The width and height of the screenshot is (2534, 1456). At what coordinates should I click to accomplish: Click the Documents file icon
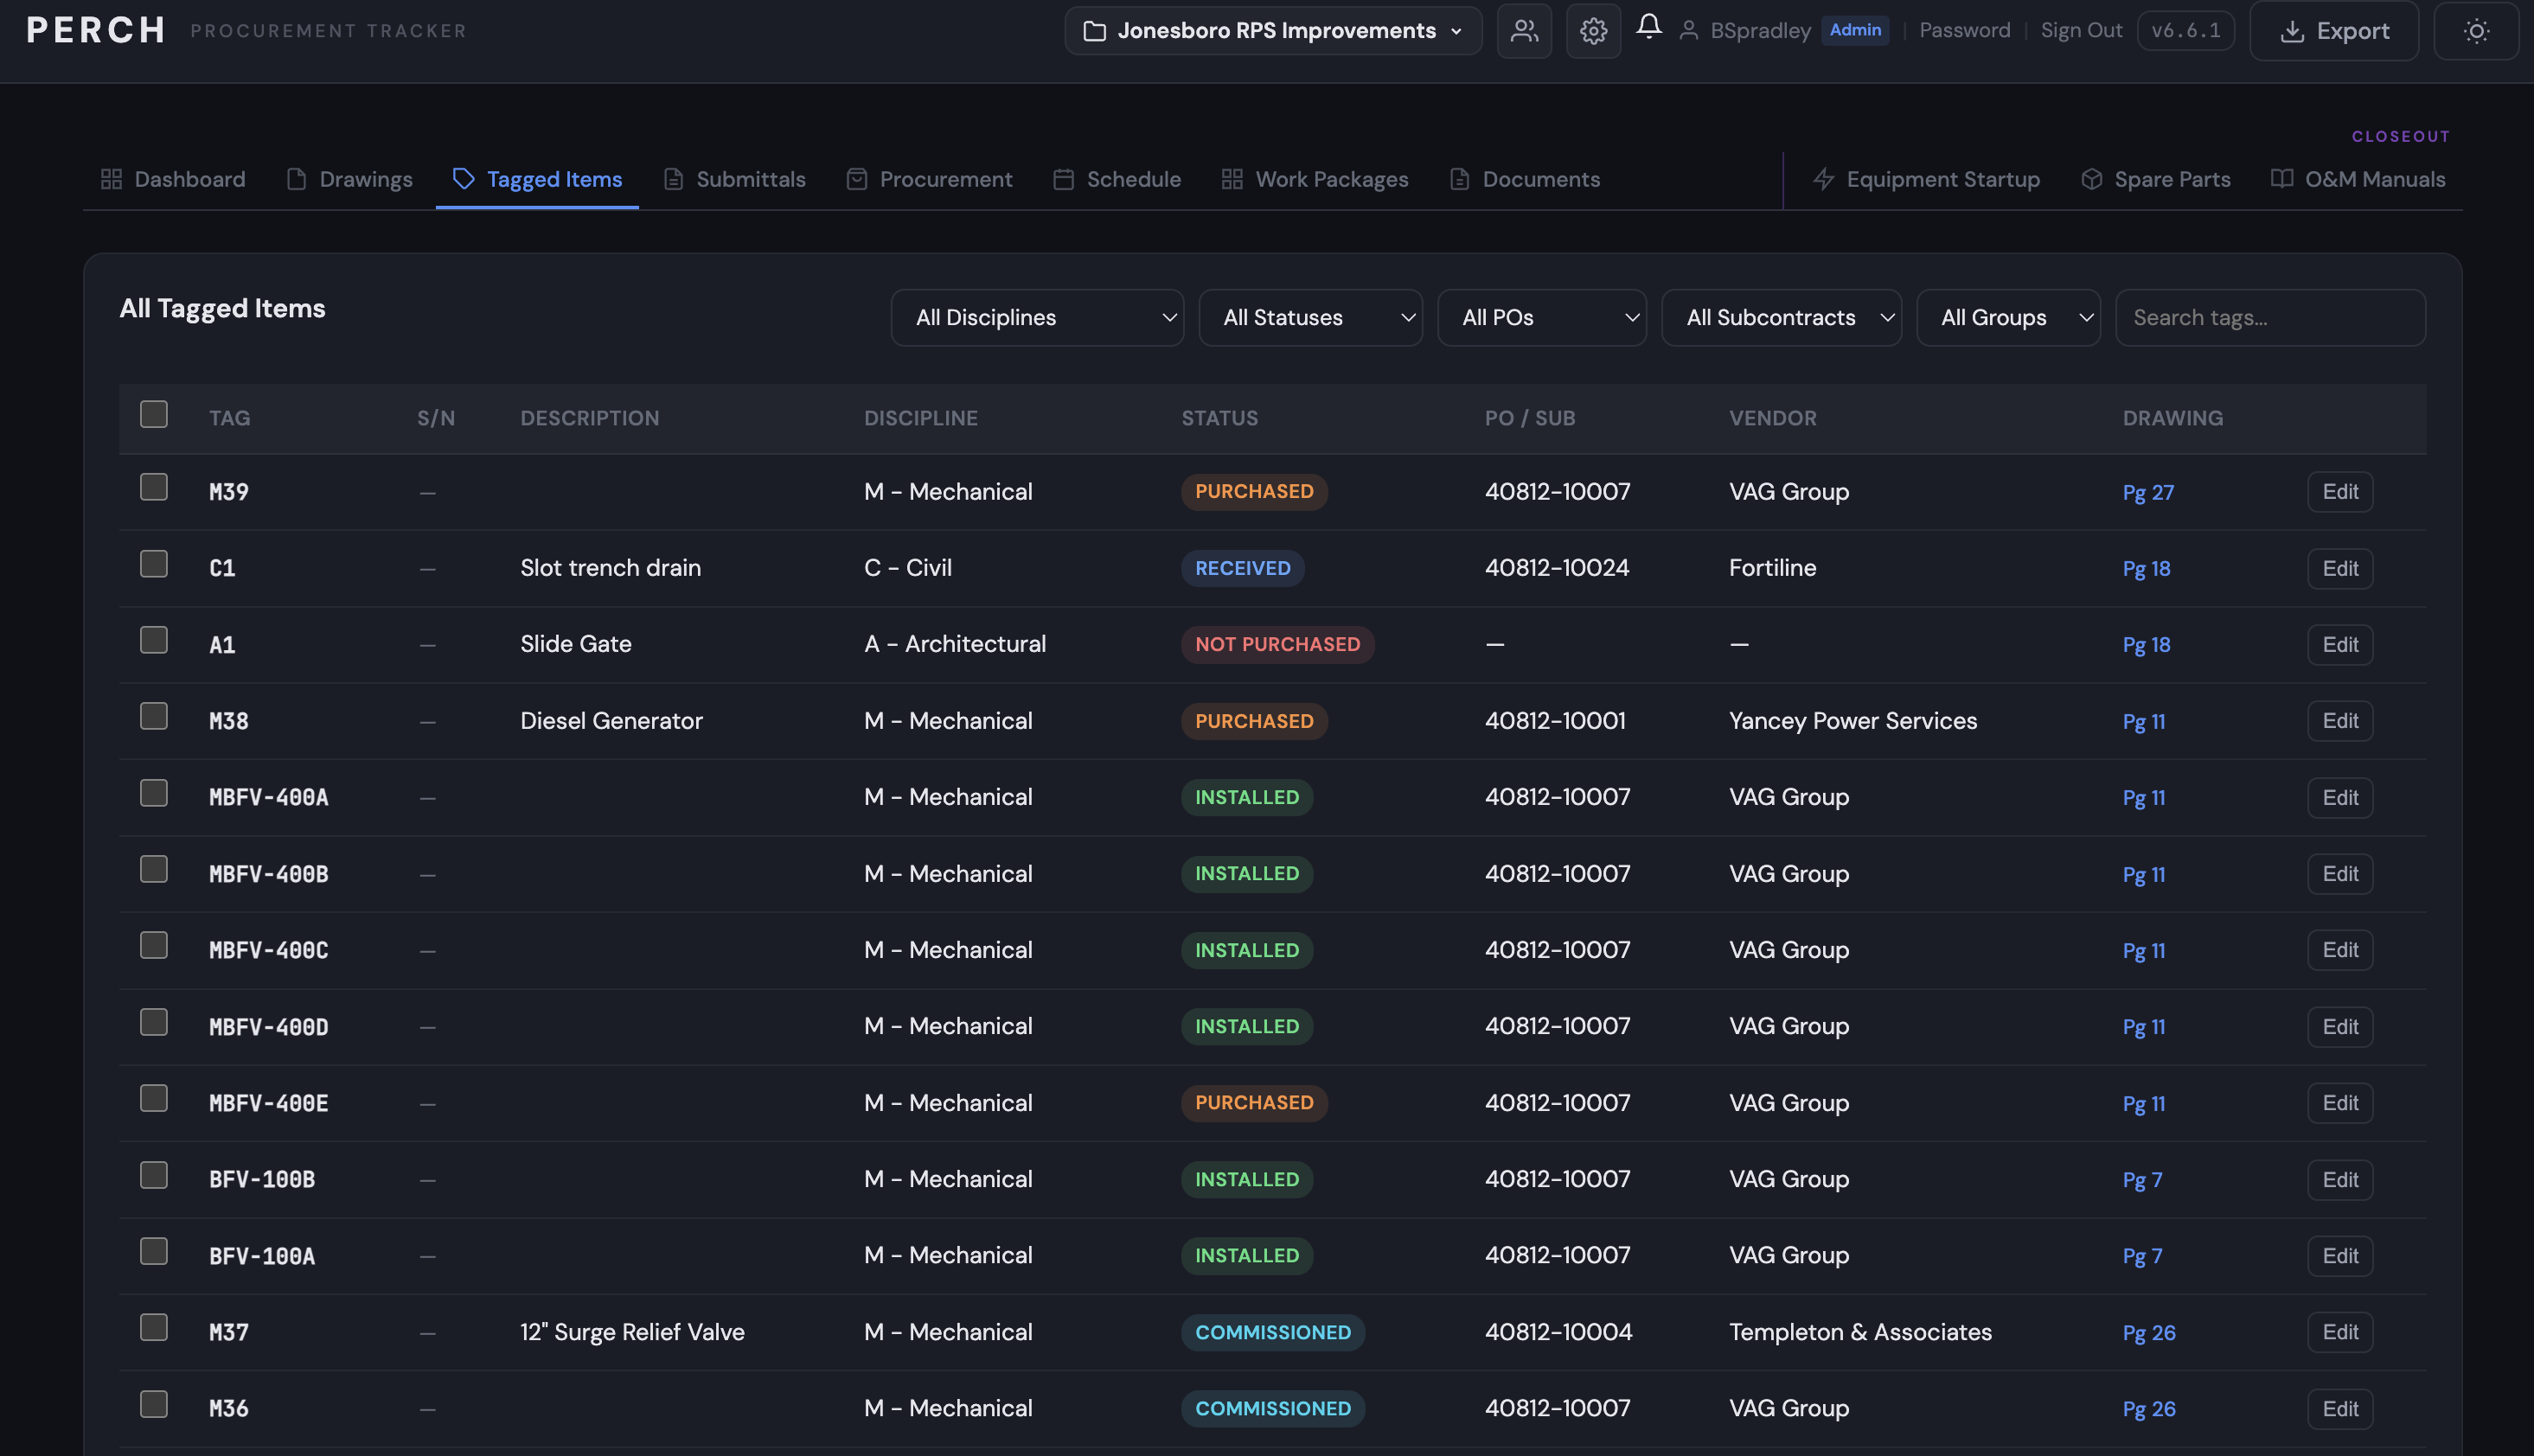1459,179
